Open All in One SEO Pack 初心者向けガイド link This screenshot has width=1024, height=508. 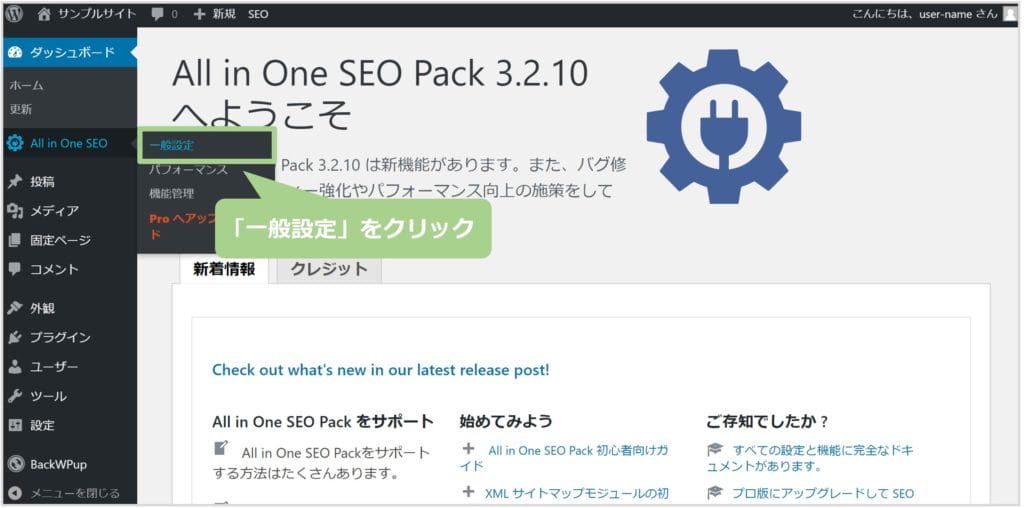564,458
